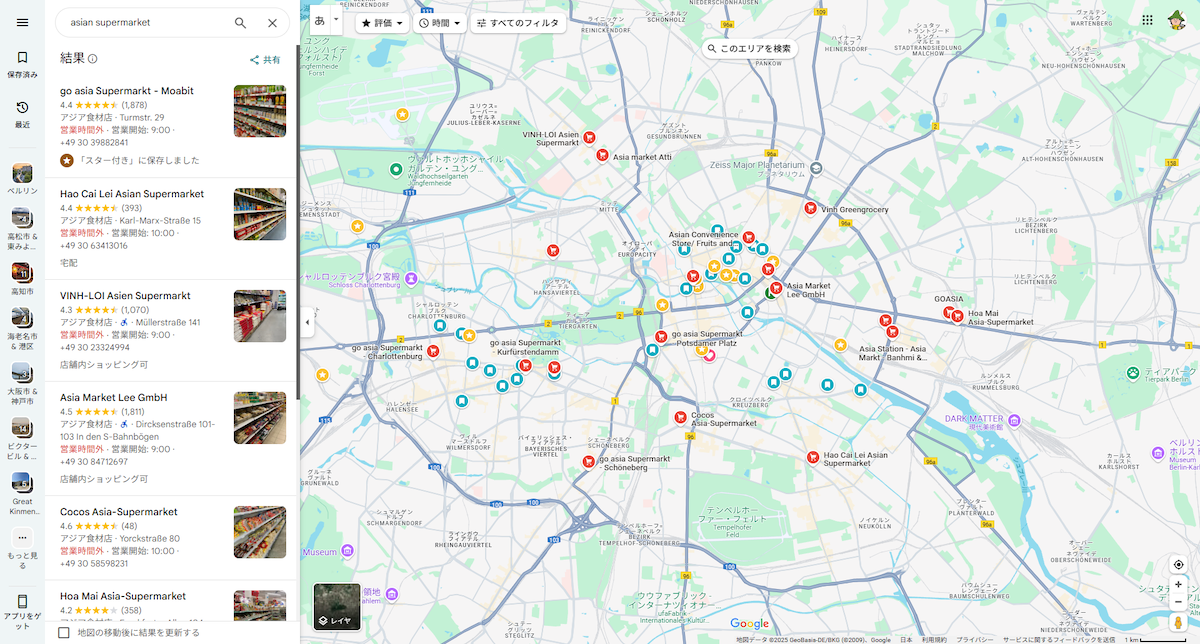
Task: Click the Cocos Asia-Supermarkt photo thumbnail
Action: (260, 531)
